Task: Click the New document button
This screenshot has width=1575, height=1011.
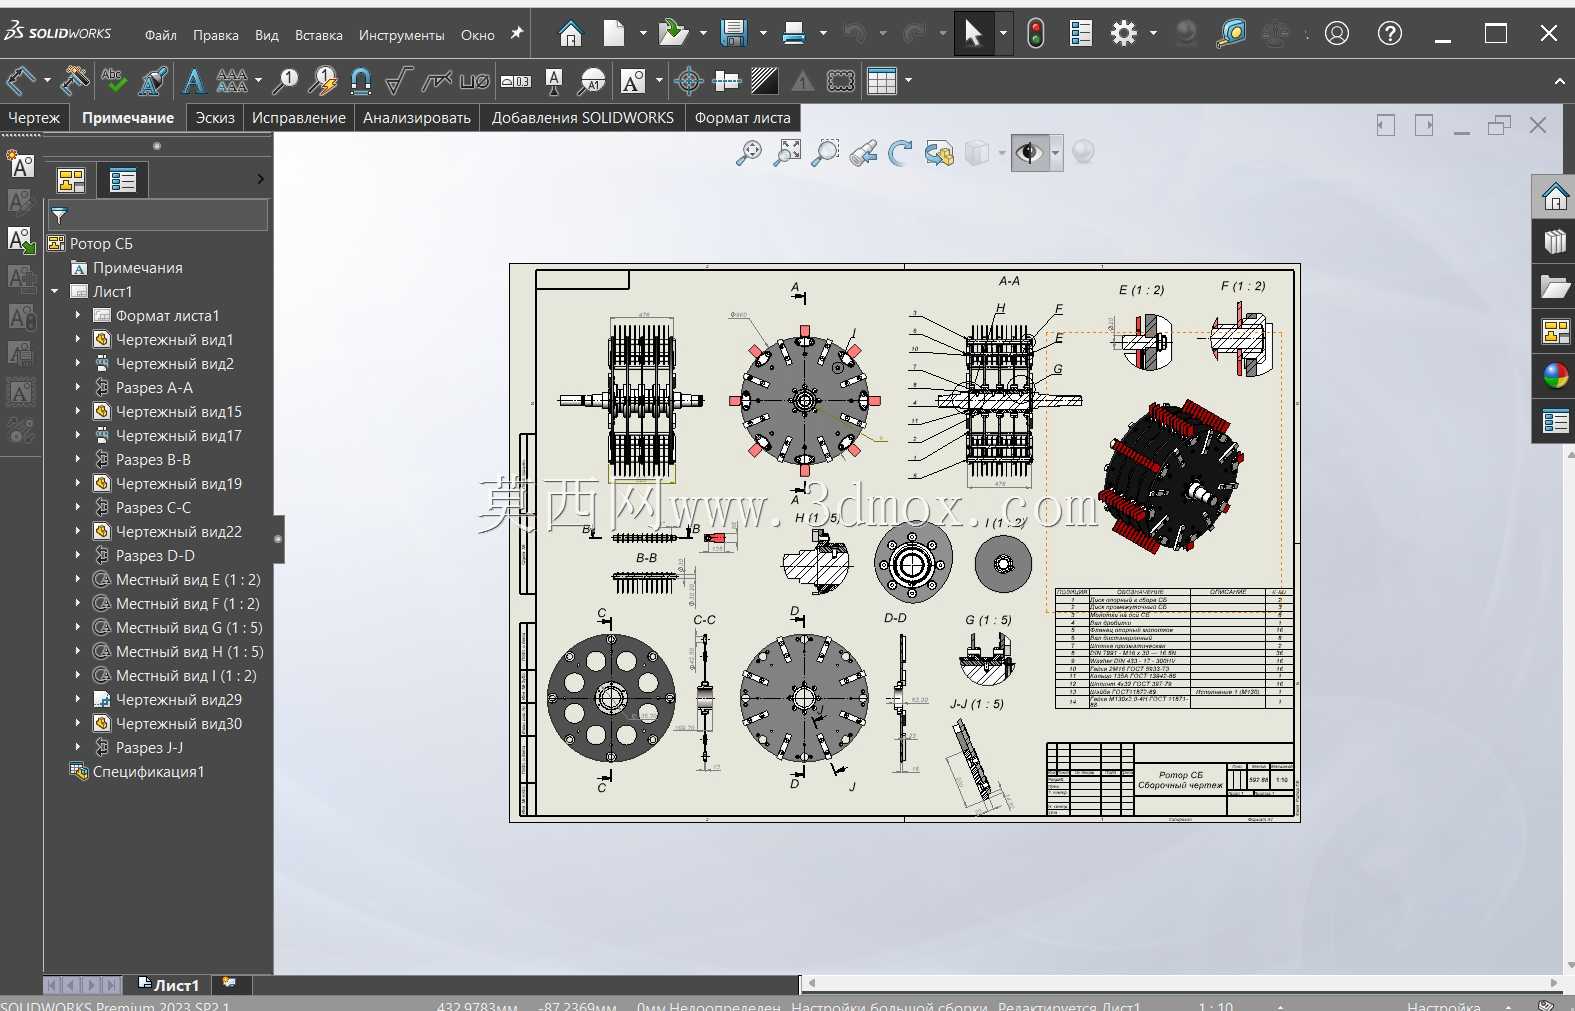Action: point(614,34)
